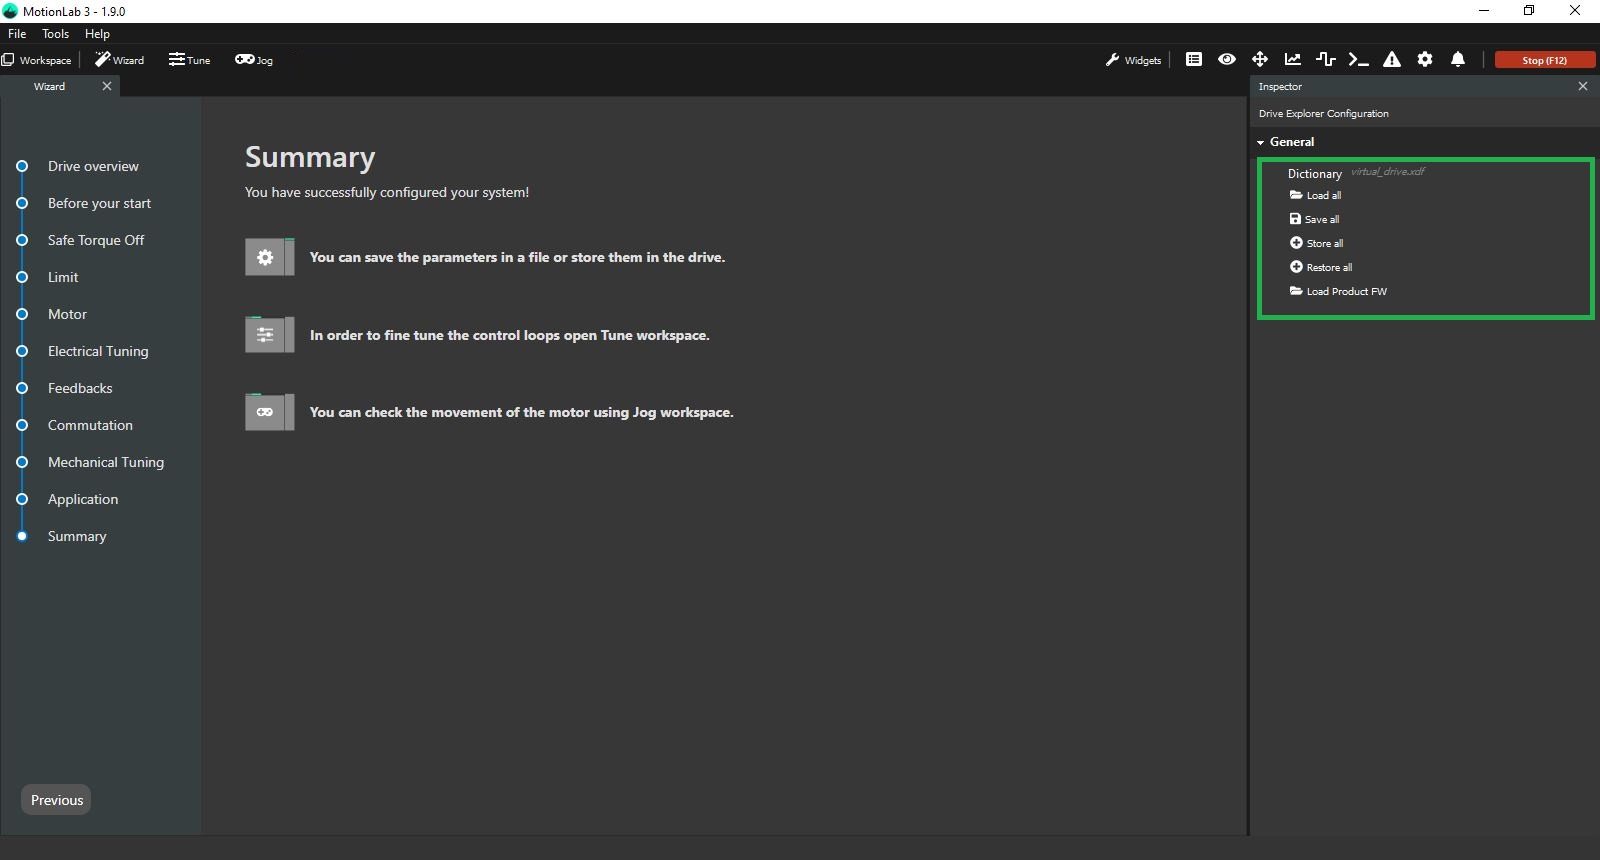This screenshot has height=860, width=1600.
Task: Click the Previous button
Action: tap(57, 800)
